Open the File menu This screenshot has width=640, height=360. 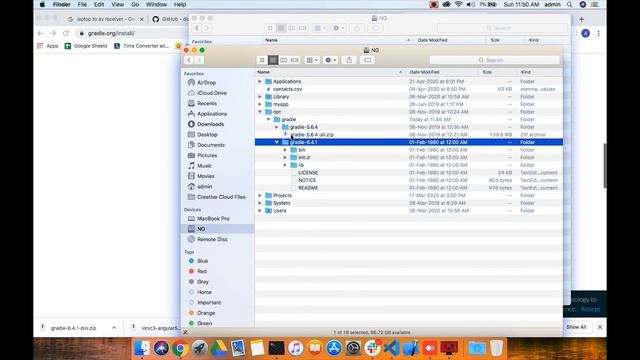(82, 4)
